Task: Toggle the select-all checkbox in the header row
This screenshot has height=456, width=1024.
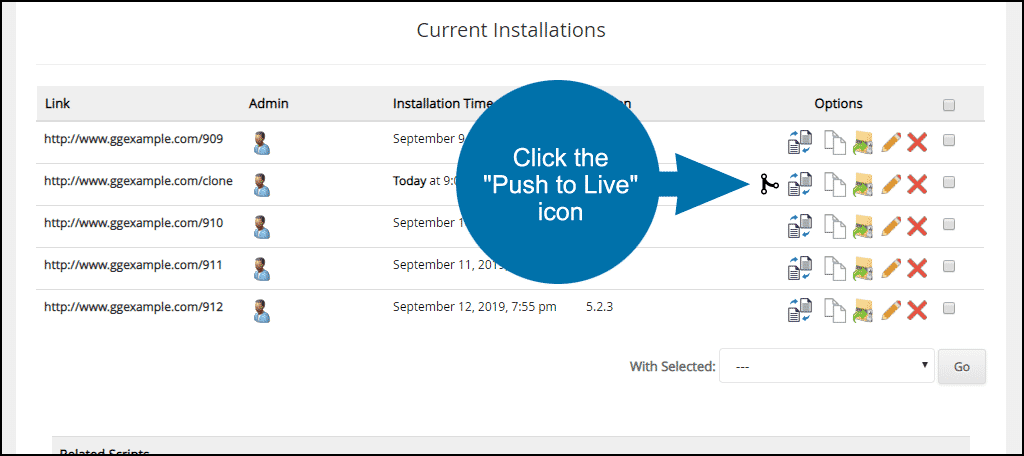Action: pos(949,104)
